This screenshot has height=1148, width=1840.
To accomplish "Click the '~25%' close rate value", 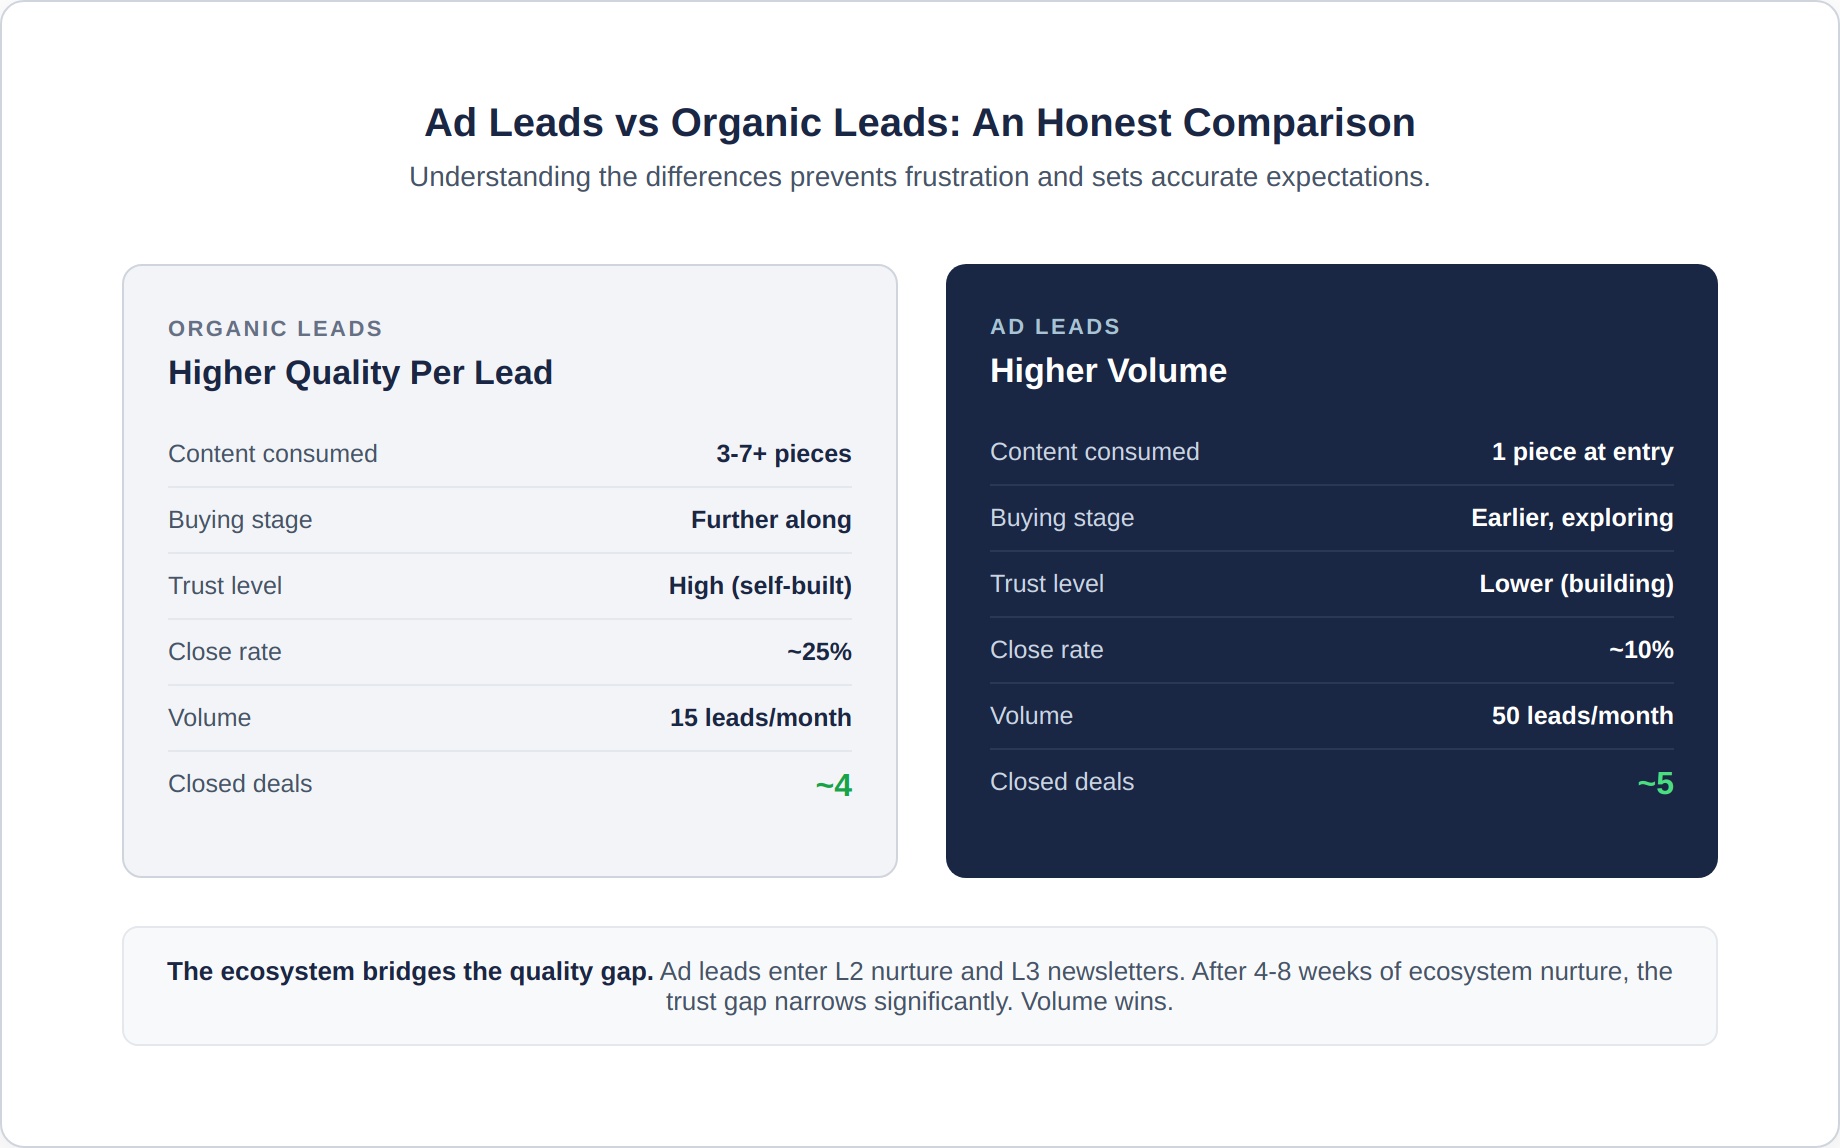I will [819, 652].
